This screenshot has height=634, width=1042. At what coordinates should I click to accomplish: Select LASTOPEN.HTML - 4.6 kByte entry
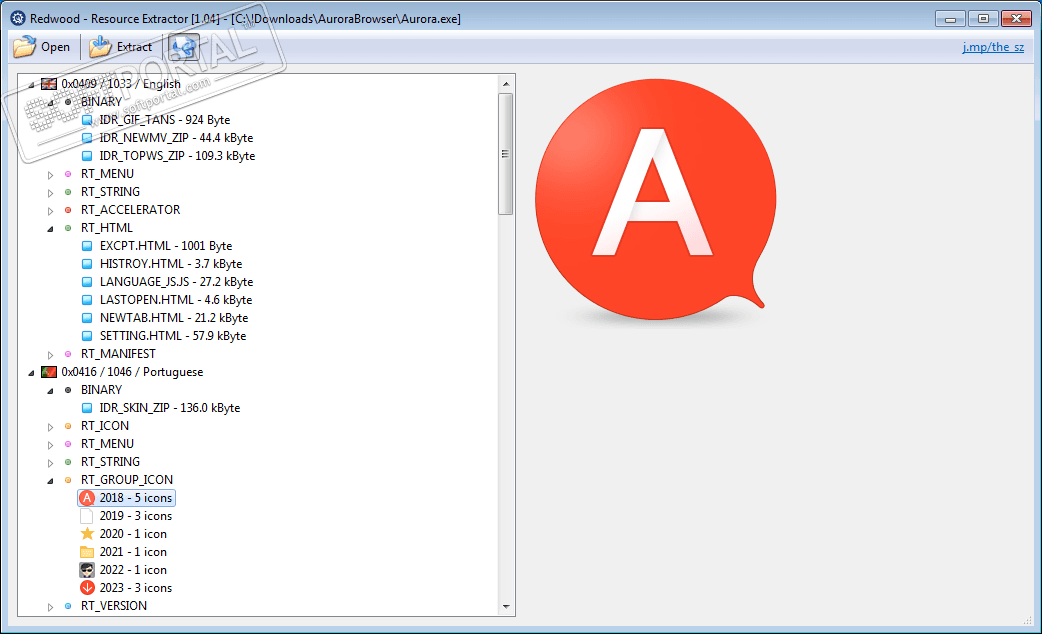click(x=176, y=300)
